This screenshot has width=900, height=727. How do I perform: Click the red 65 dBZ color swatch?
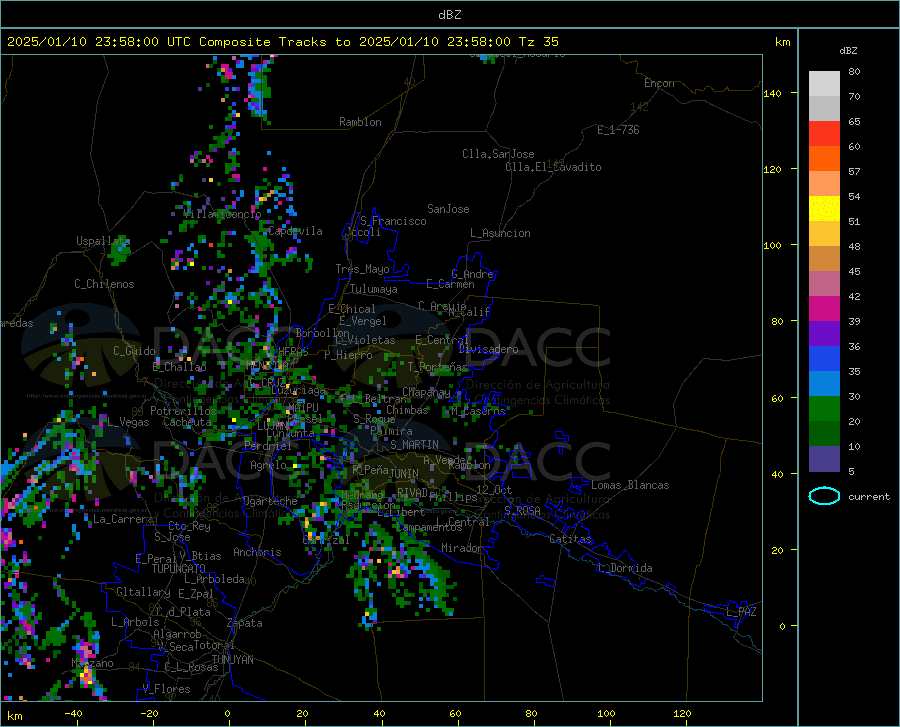pyautogui.click(x=824, y=134)
